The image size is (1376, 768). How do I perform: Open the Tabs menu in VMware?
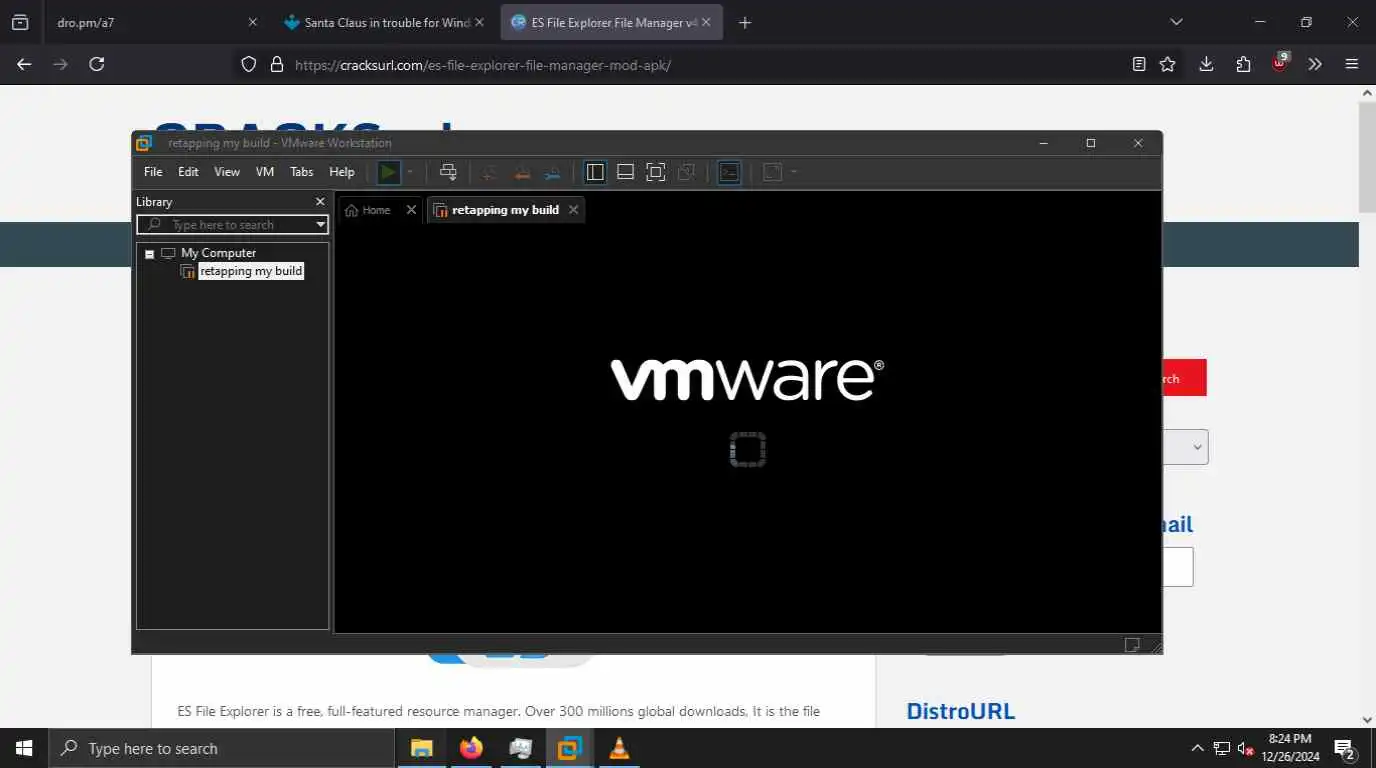click(302, 172)
